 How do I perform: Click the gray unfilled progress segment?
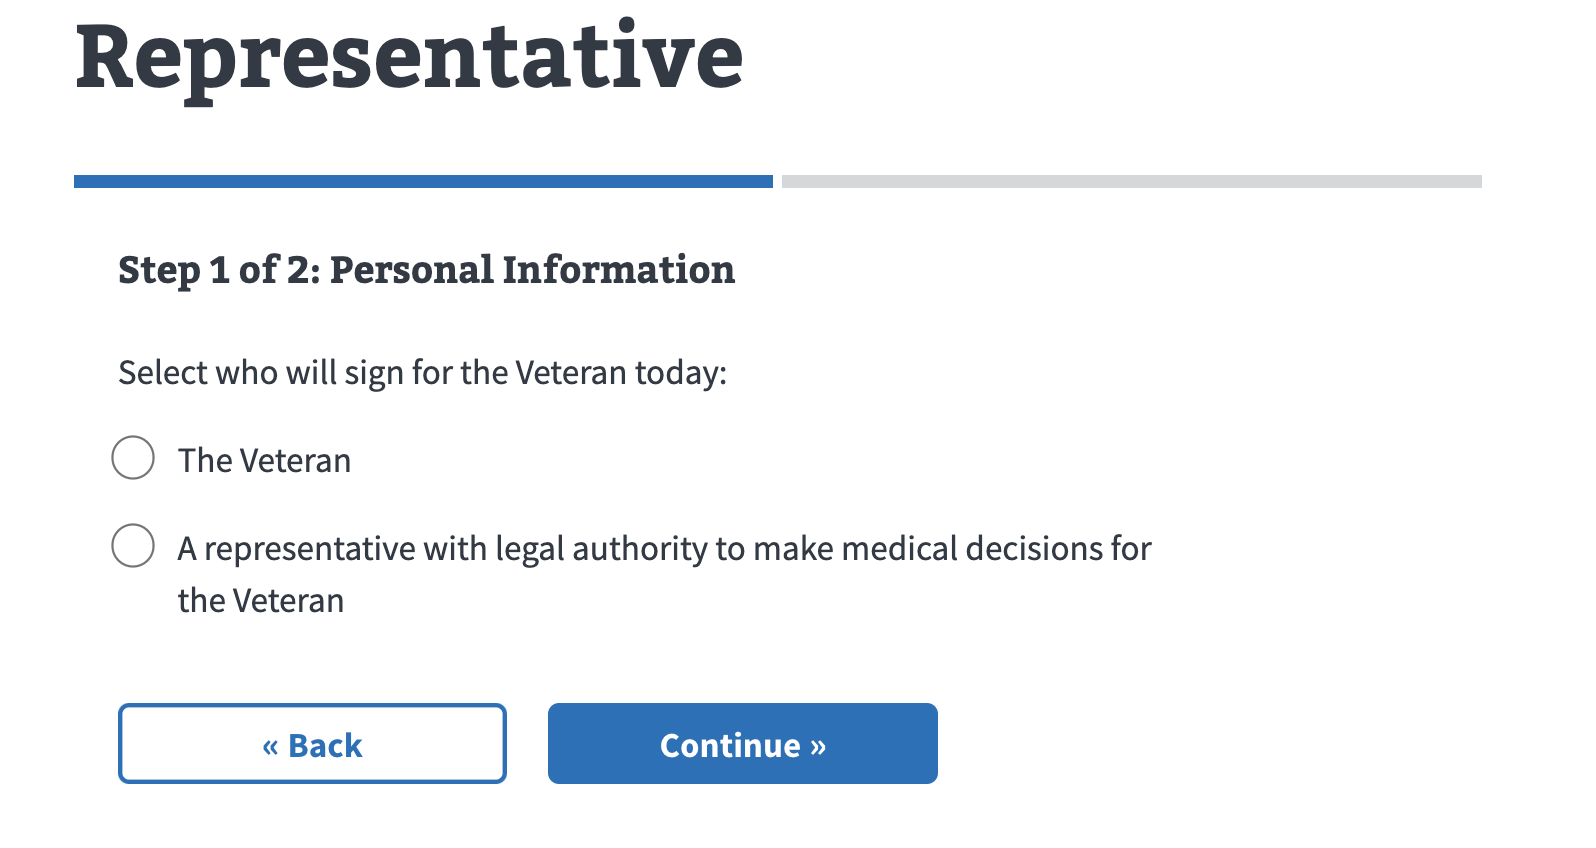click(x=1130, y=181)
